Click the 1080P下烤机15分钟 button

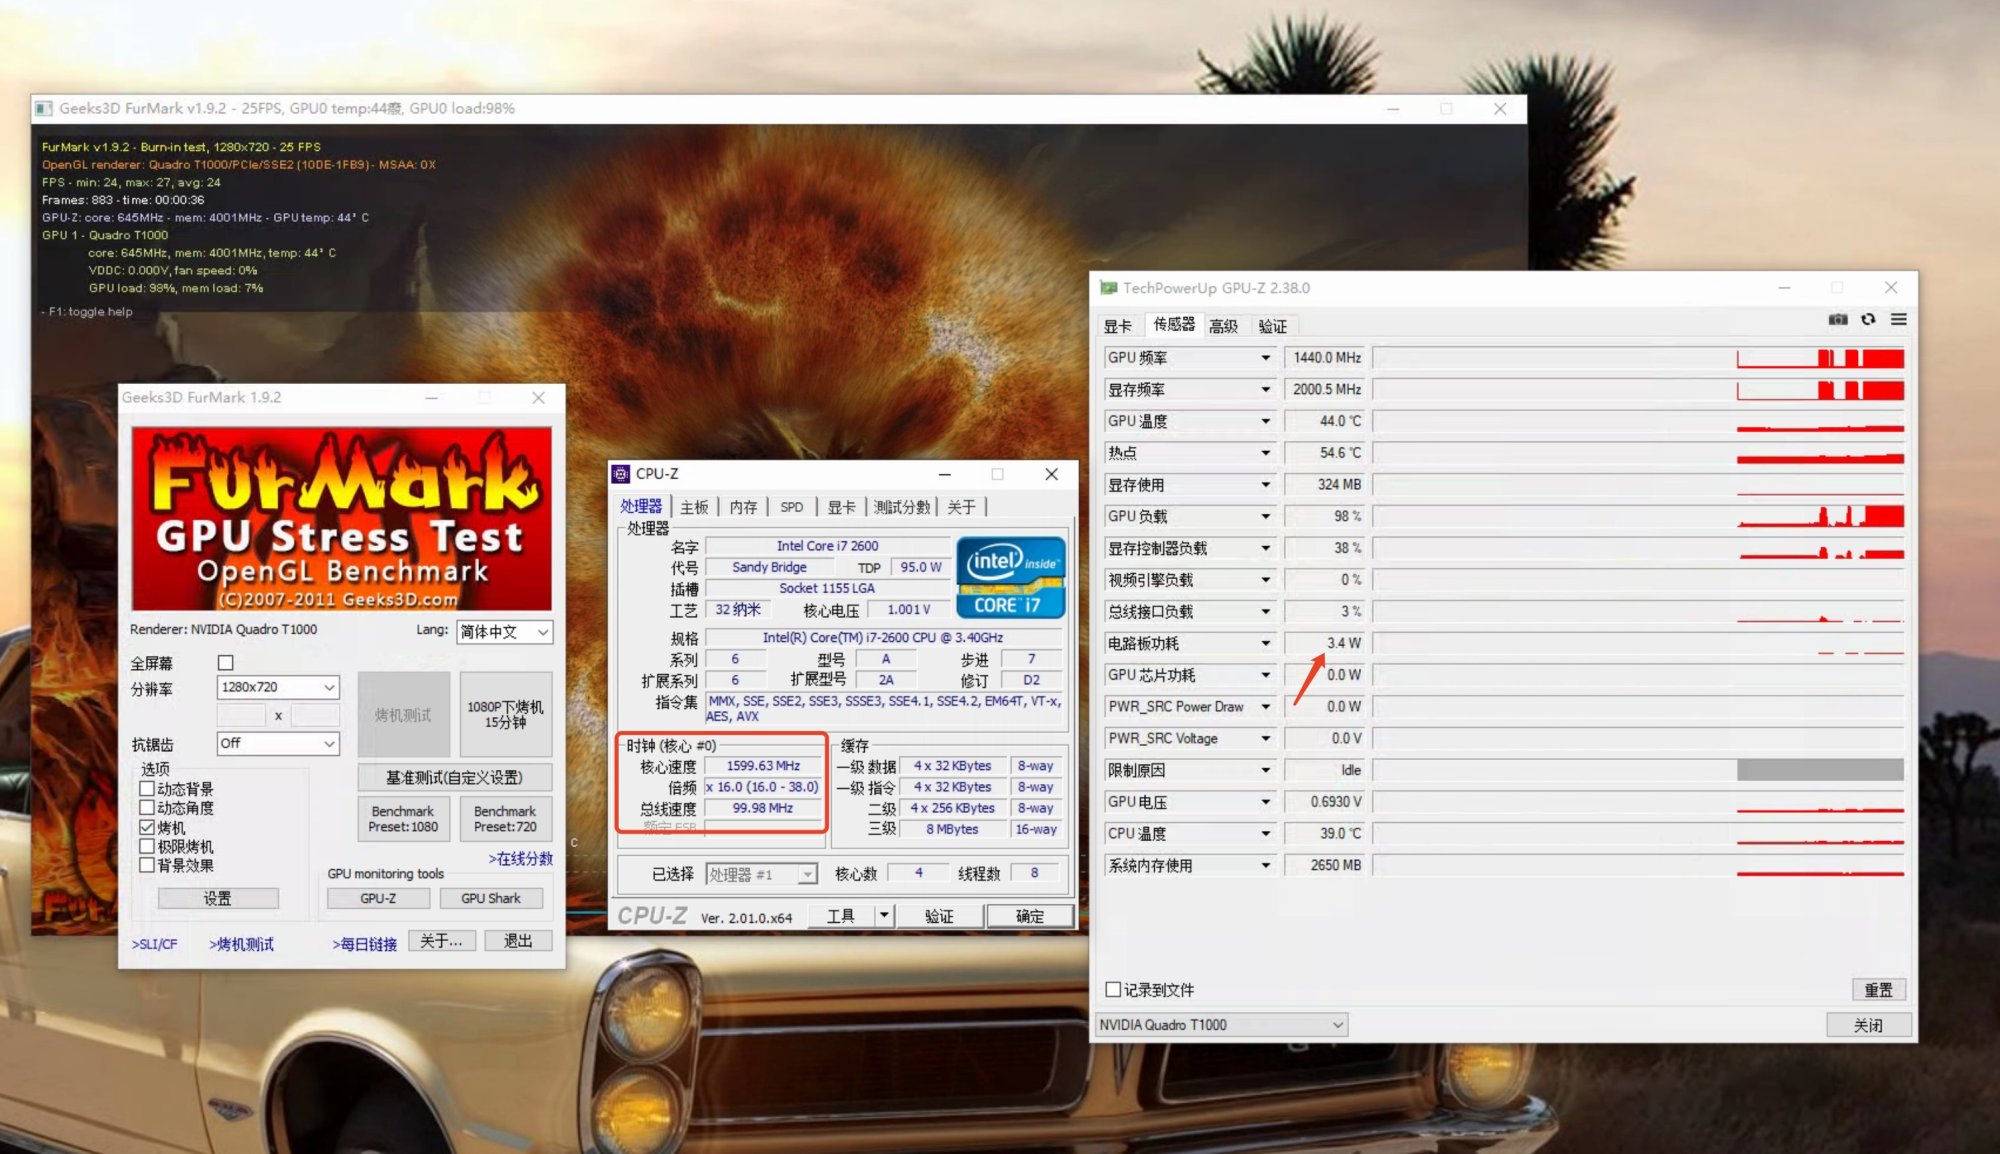tap(506, 714)
